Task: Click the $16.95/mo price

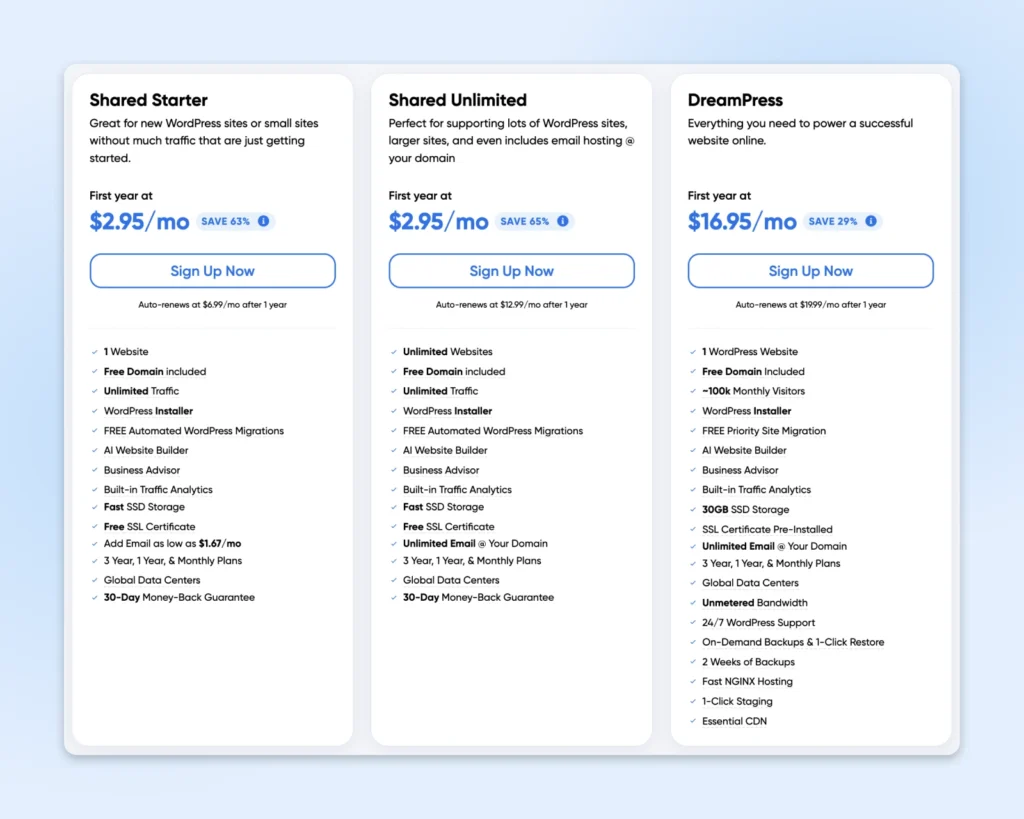Action: [x=742, y=221]
